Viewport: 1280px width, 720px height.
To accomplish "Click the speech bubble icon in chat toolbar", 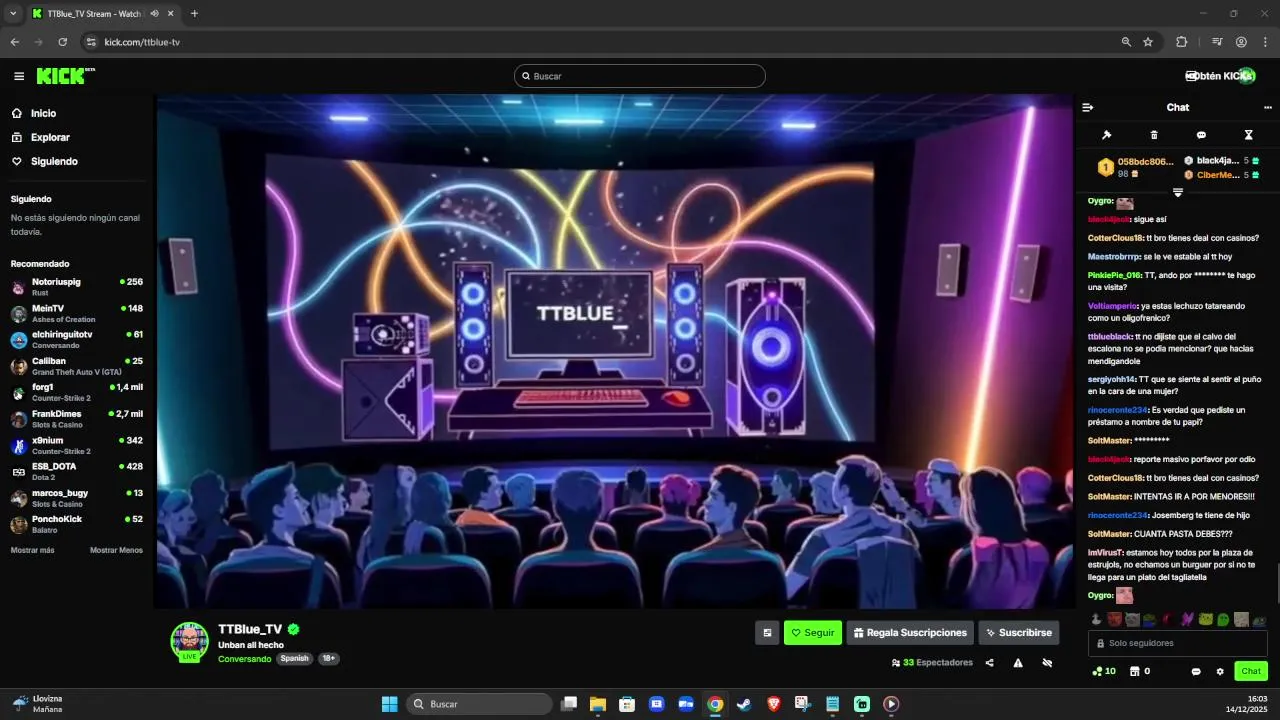I will coord(1201,135).
